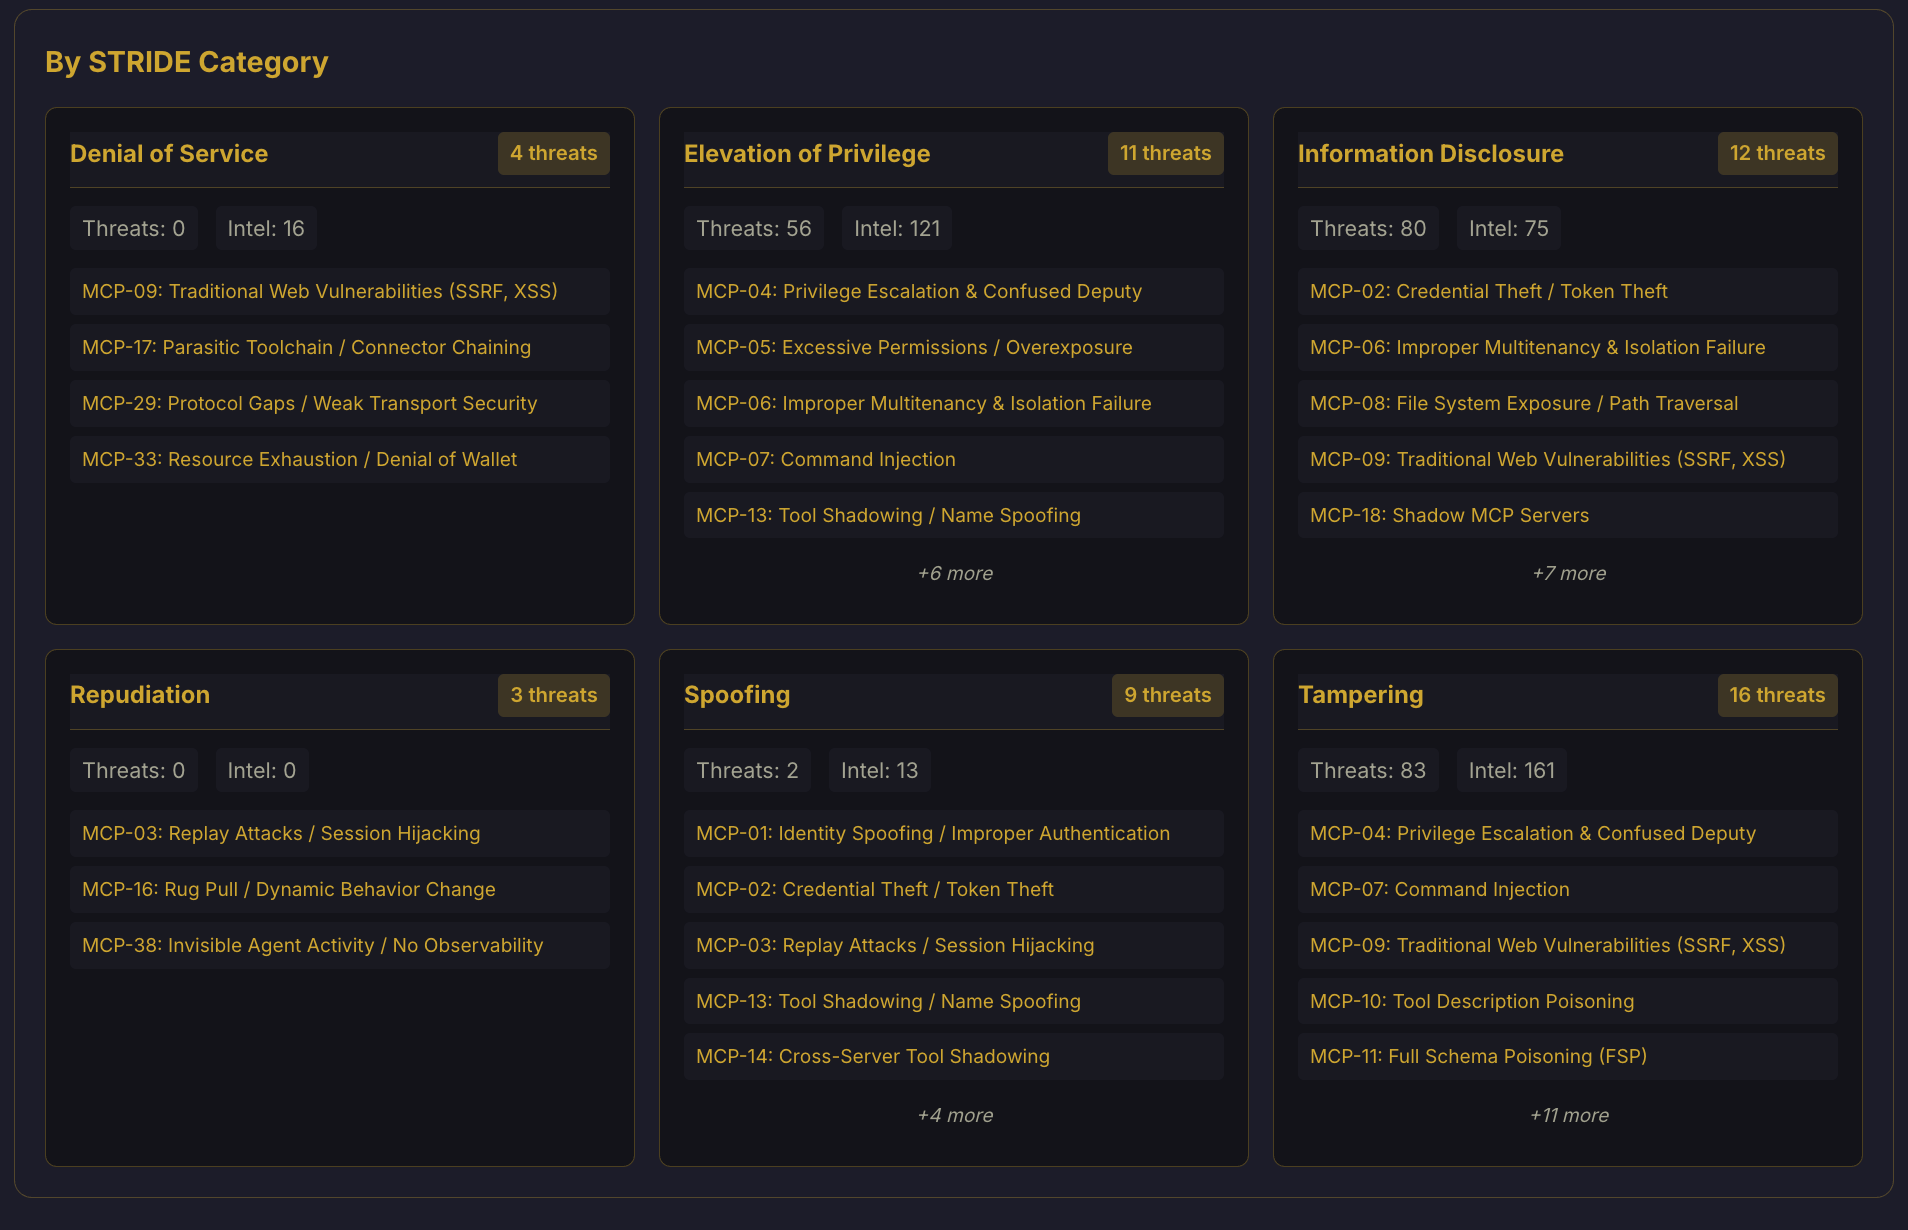Expand +7 more in Information Disclosure

pyautogui.click(x=1569, y=573)
